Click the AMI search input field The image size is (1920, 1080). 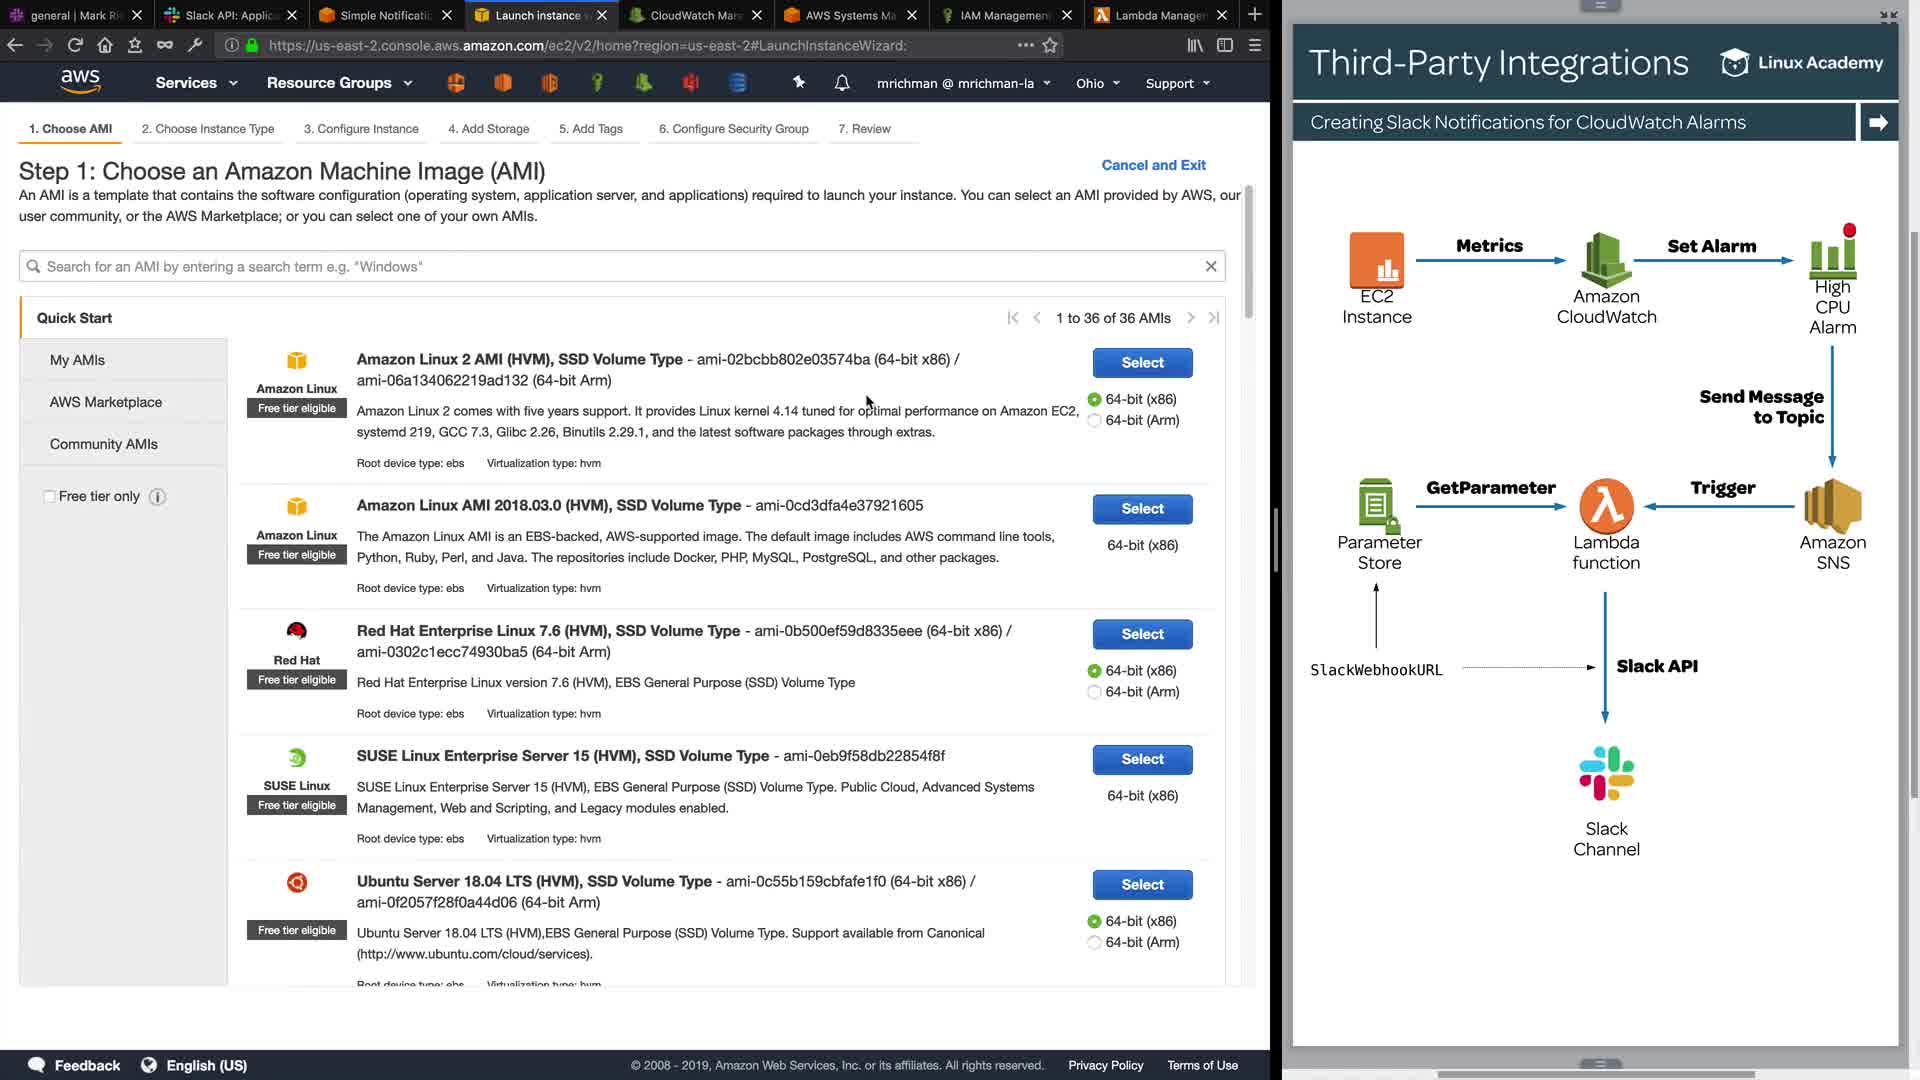(620, 266)
